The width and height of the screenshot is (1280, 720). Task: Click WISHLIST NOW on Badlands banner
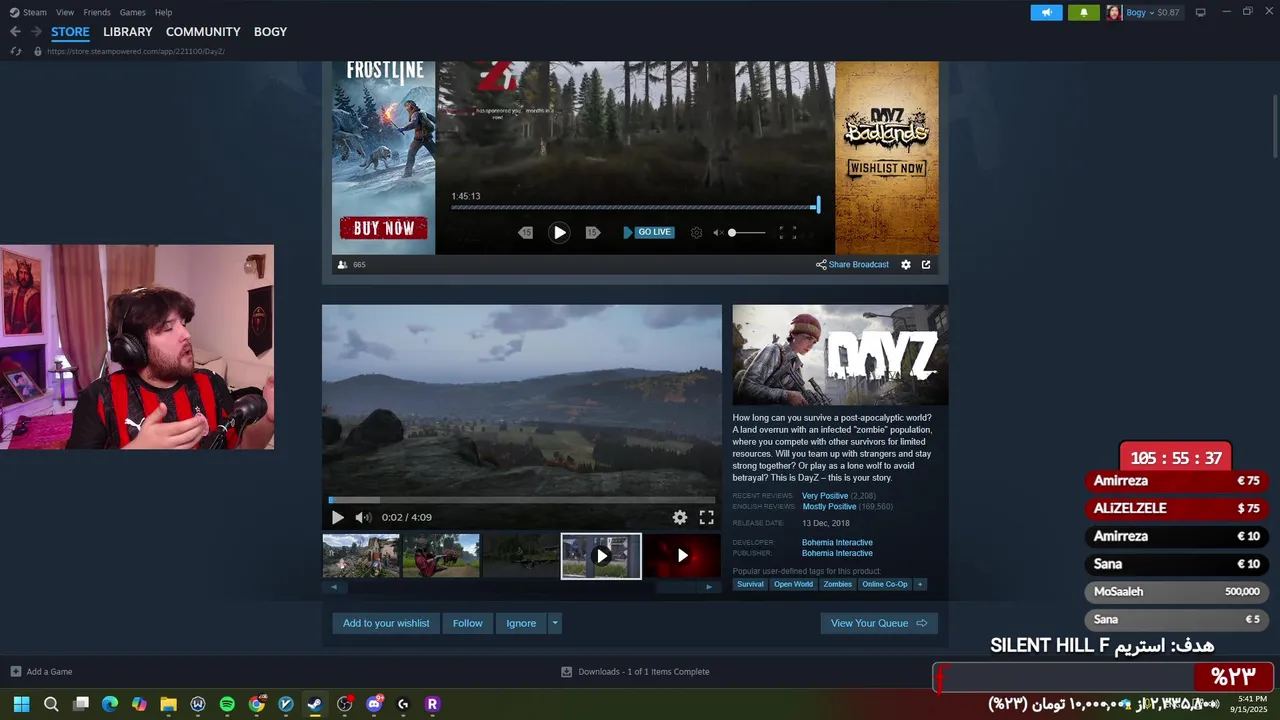pos(887,168)
